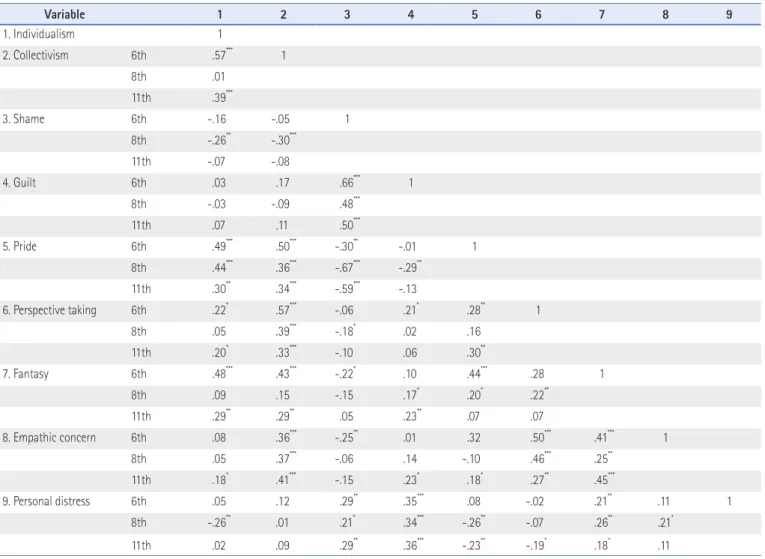
Task: Click column header '2'
Action: click(283, 15)
